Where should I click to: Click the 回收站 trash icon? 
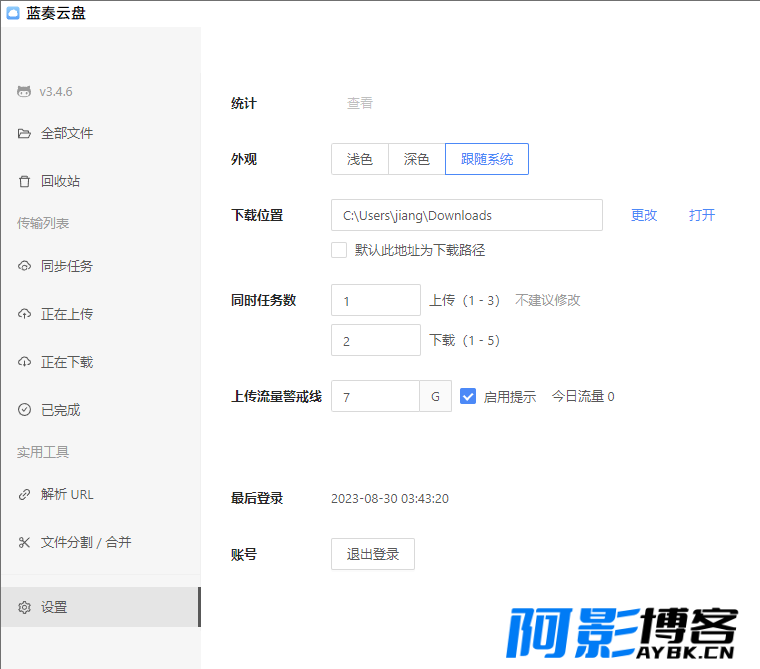tap(24, 181)
